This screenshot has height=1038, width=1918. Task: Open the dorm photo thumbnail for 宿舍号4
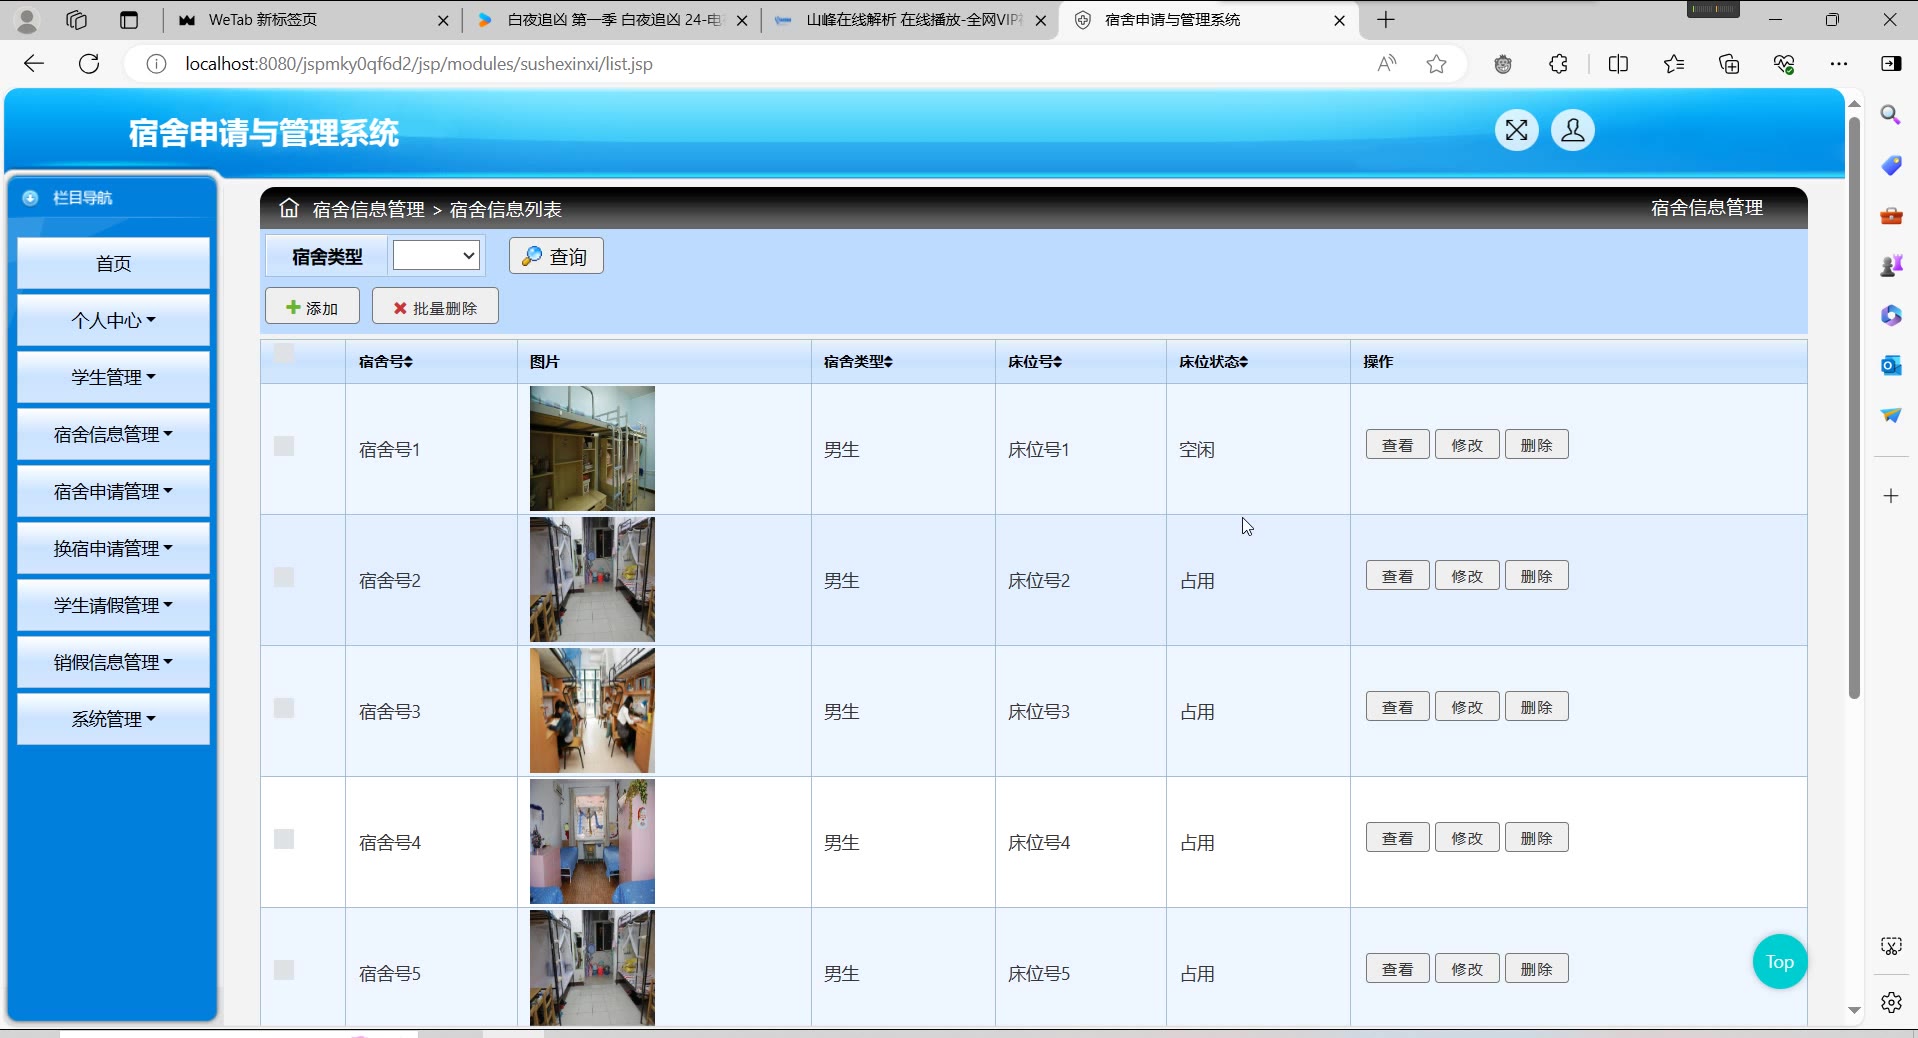[592, 842]
